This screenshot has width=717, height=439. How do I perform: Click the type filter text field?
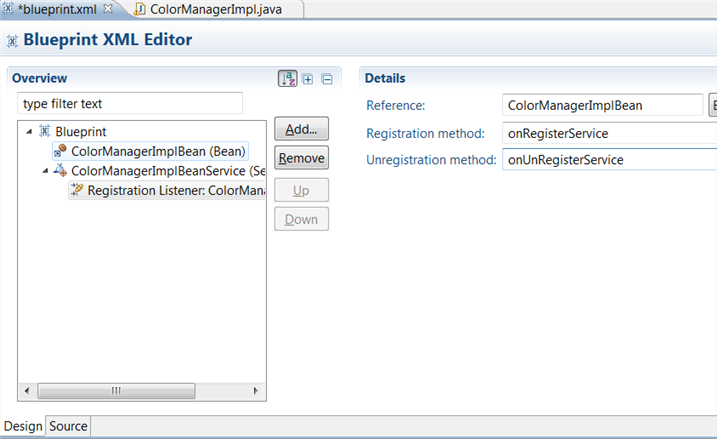click(x=130, y=103)
